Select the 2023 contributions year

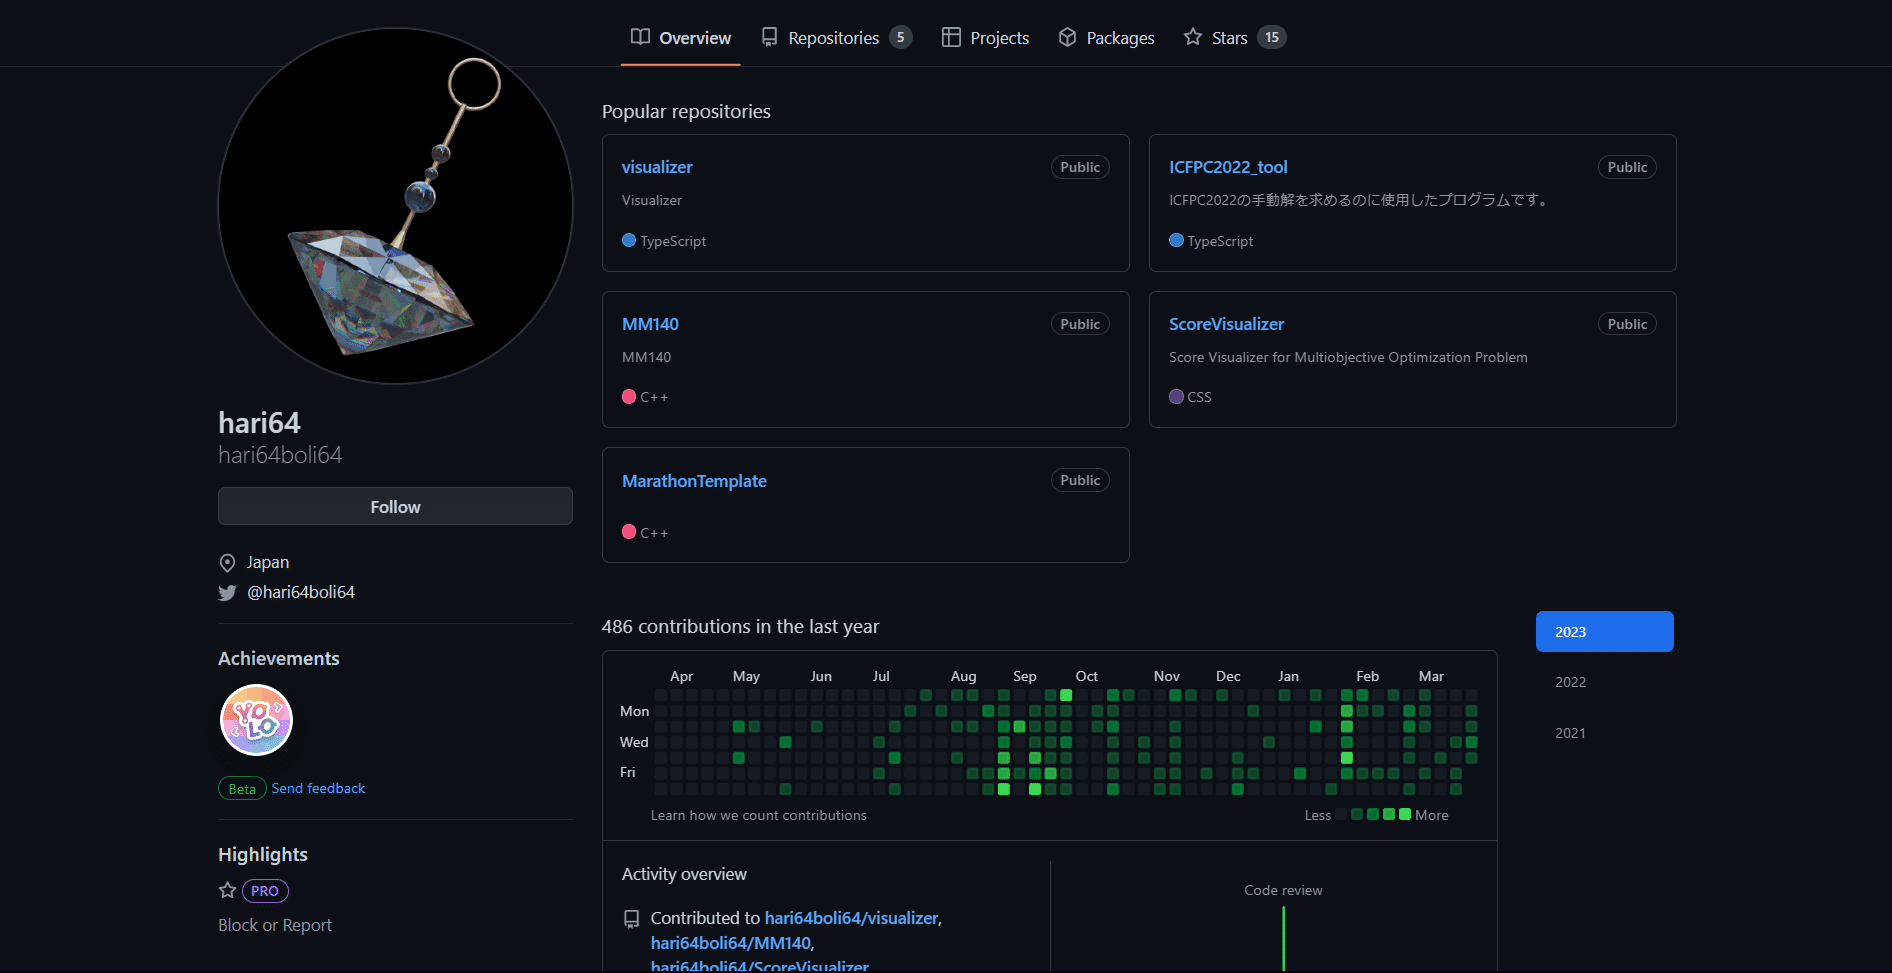[1604, 632]
